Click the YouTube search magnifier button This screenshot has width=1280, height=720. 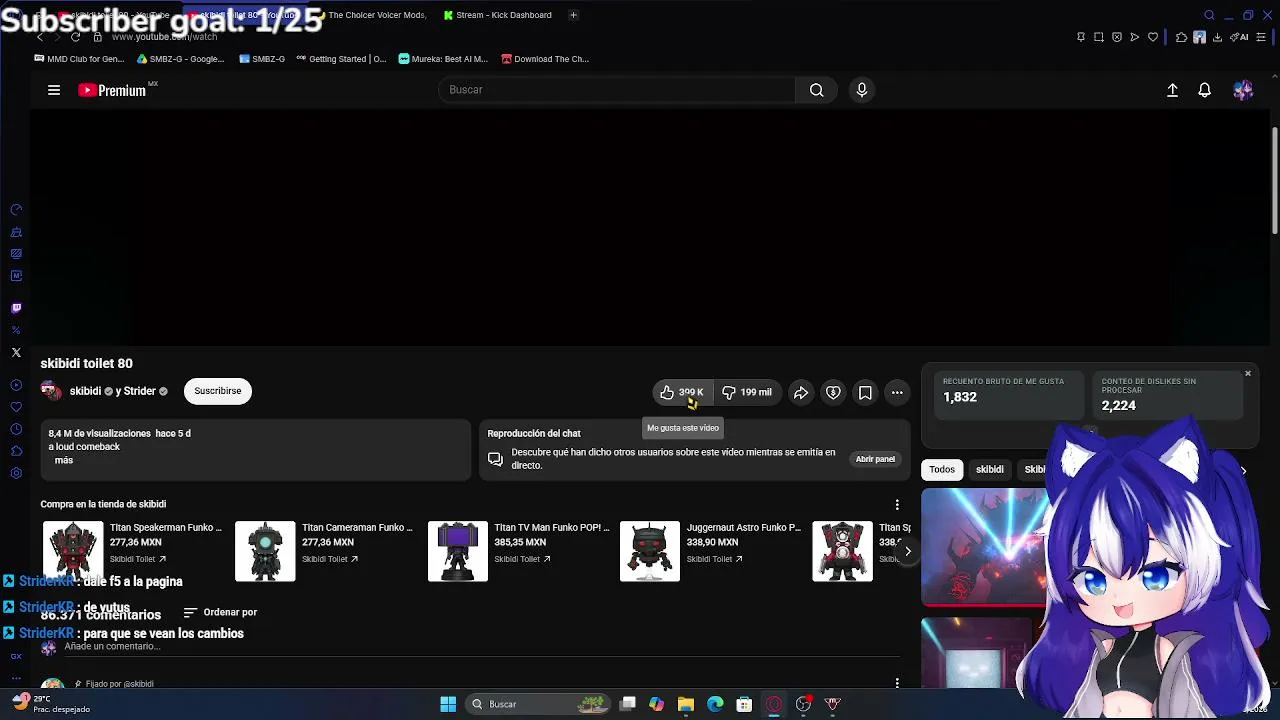[817, 90]
